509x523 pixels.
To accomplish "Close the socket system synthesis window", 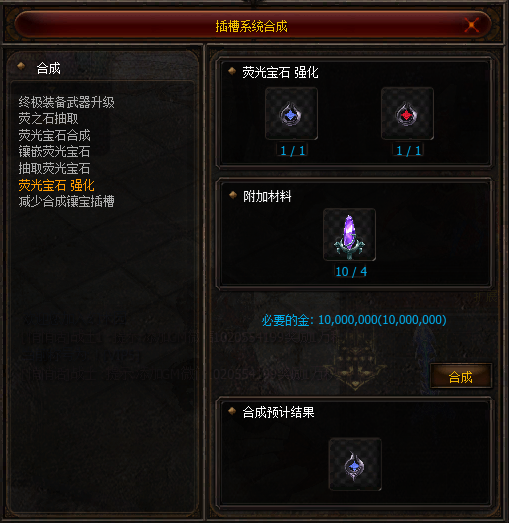I will pyautogui.click(x=472, y=25).
